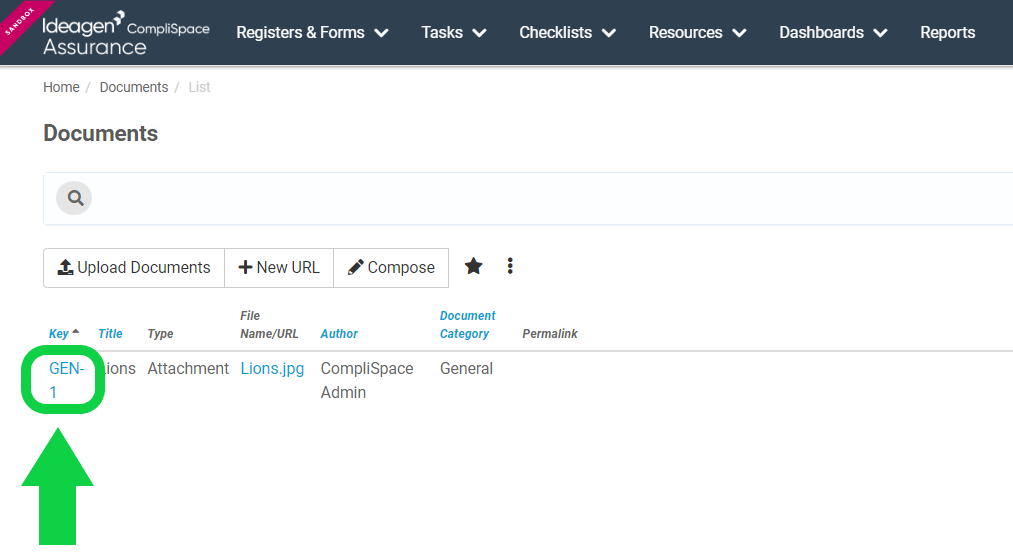Click the General category cell
Screen dimensions: 1013x559
tap(466, 368)
